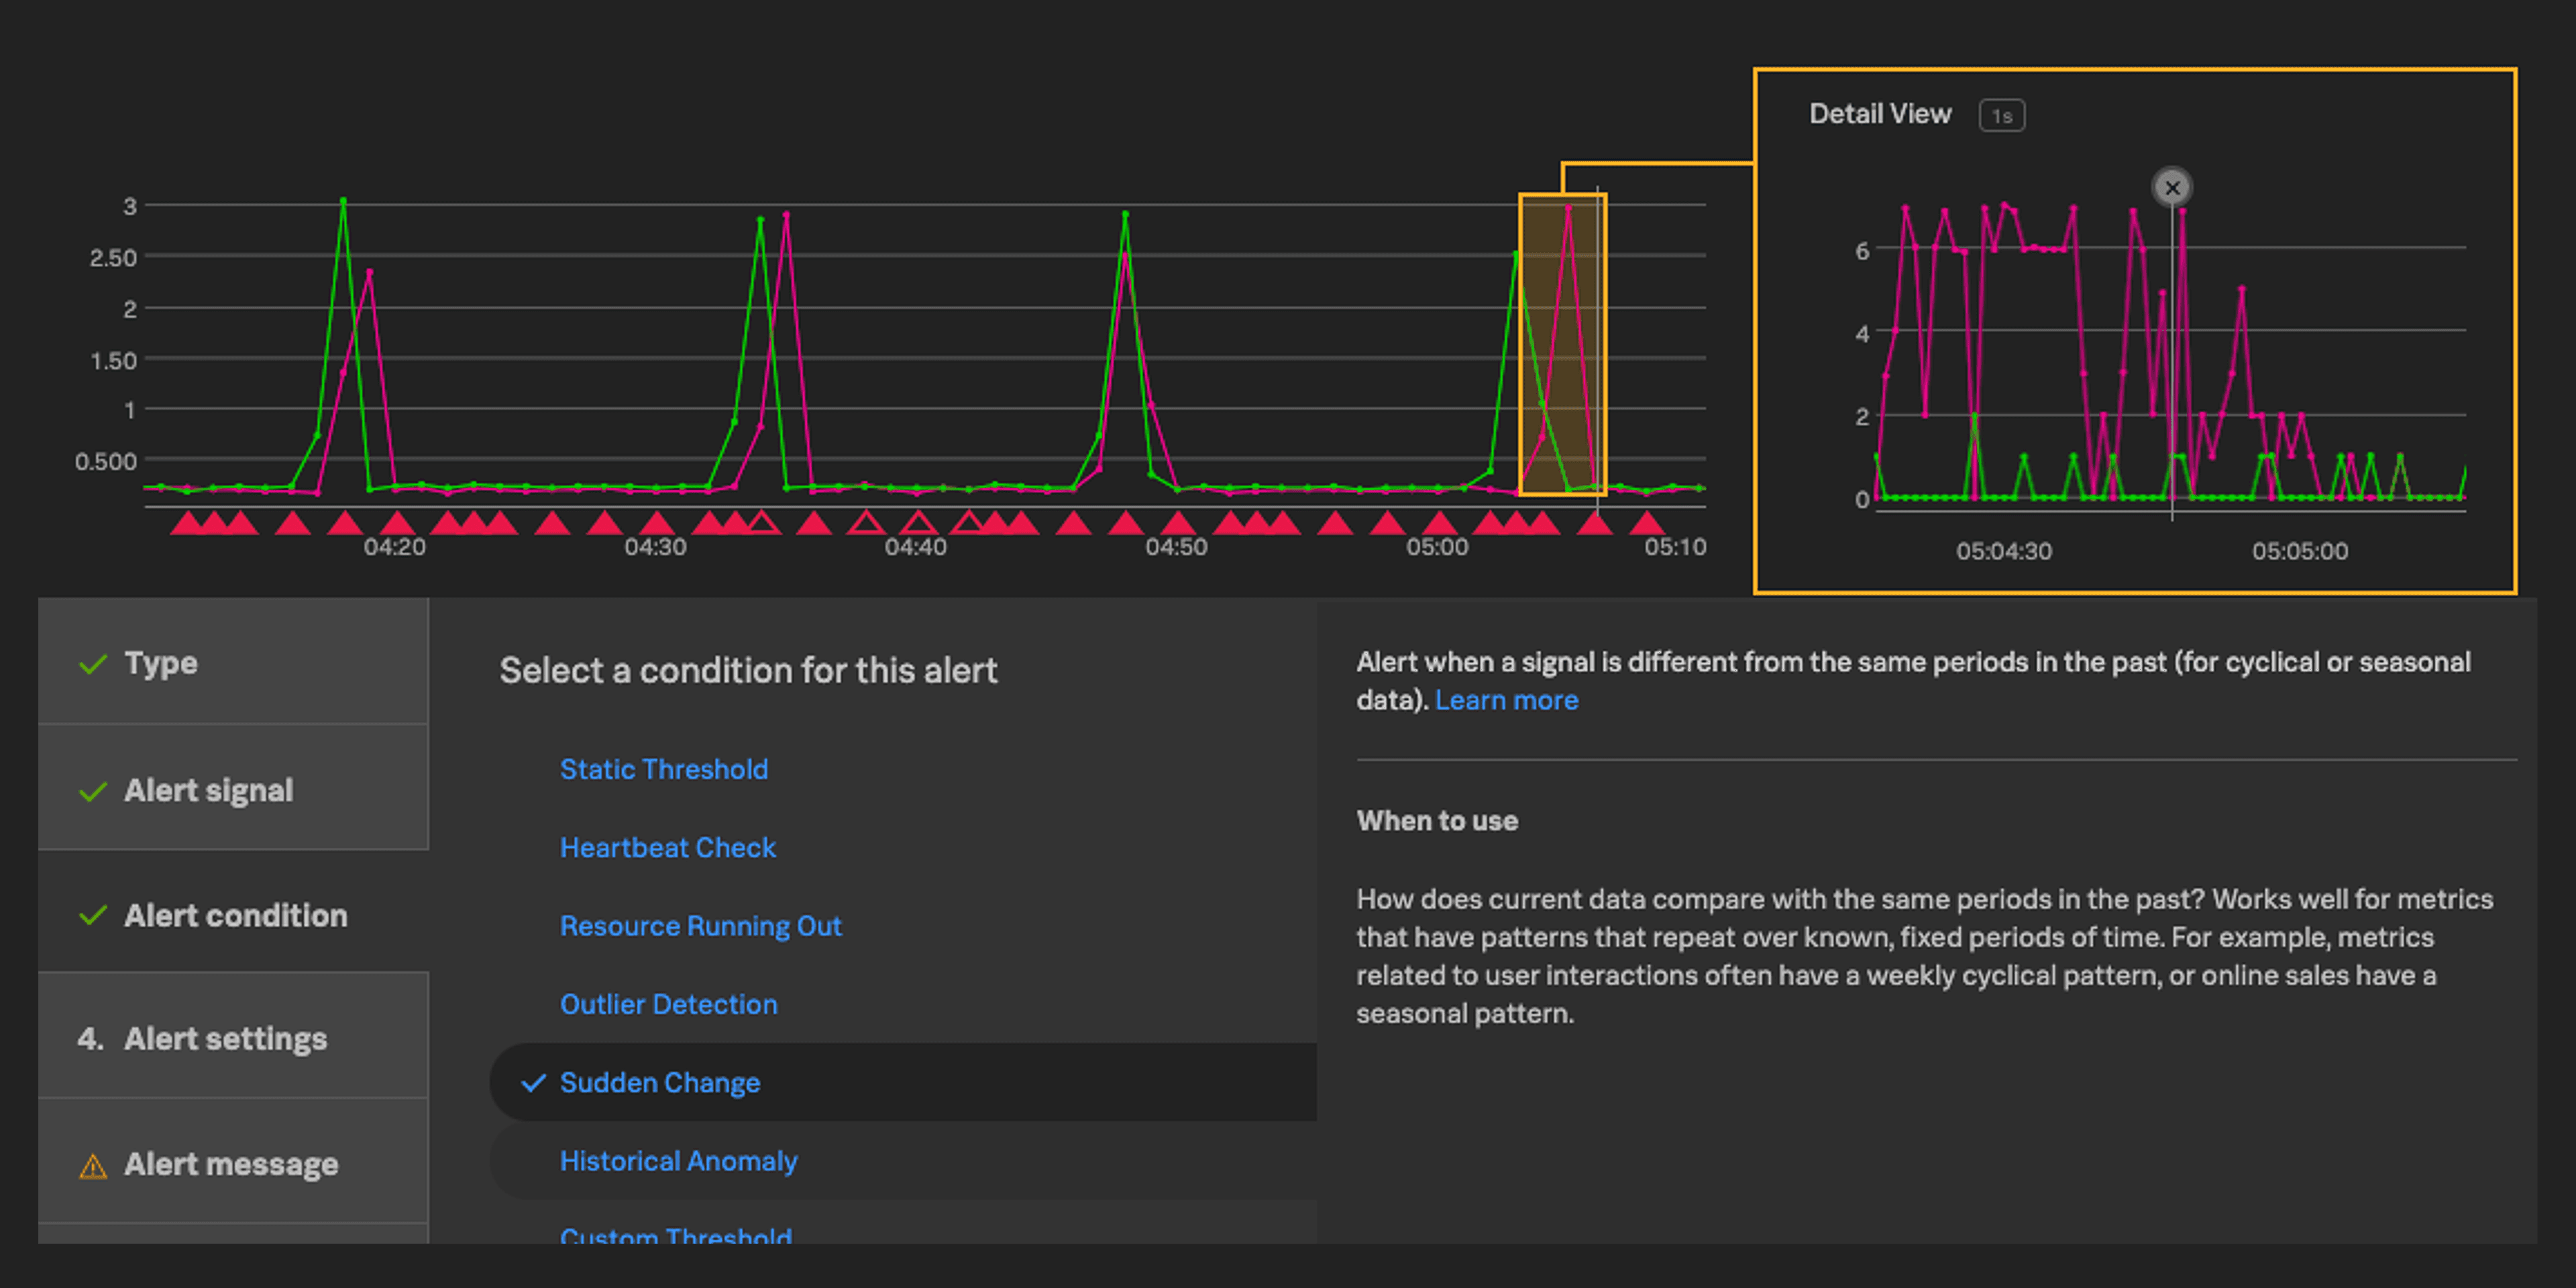Click the warning icon beside Alert message
Image resolution: width=2576 pixels, height=1288 pixels.
click(93, 1166)
